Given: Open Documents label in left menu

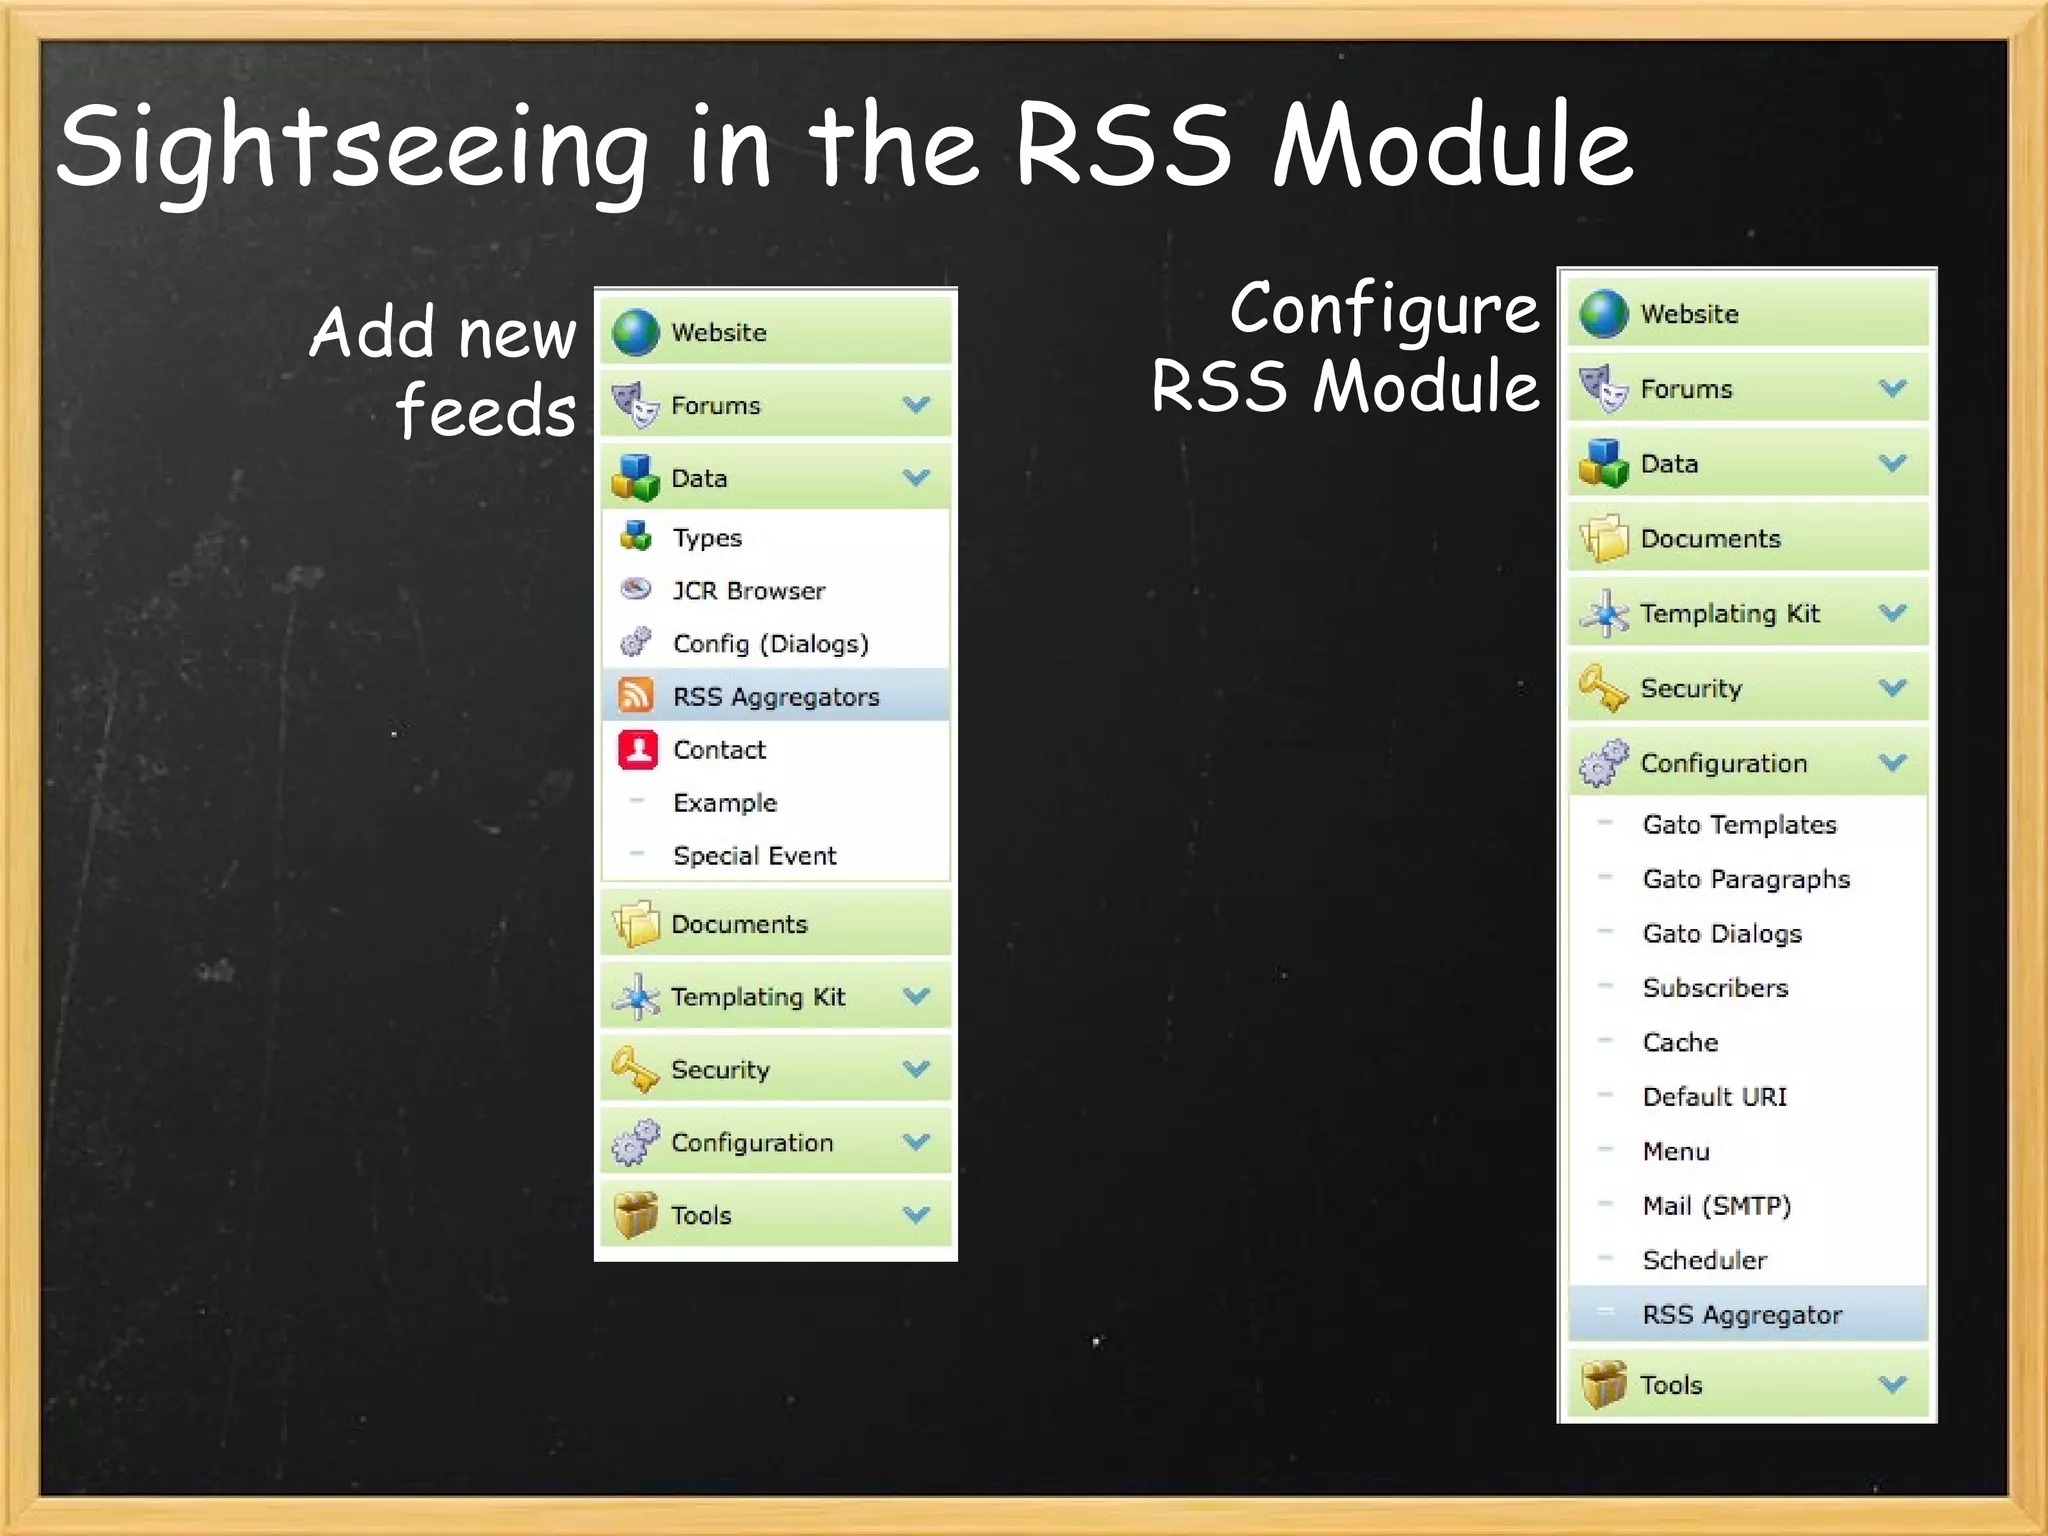Looking at the screenshot, I should click(x=739, y=924).
